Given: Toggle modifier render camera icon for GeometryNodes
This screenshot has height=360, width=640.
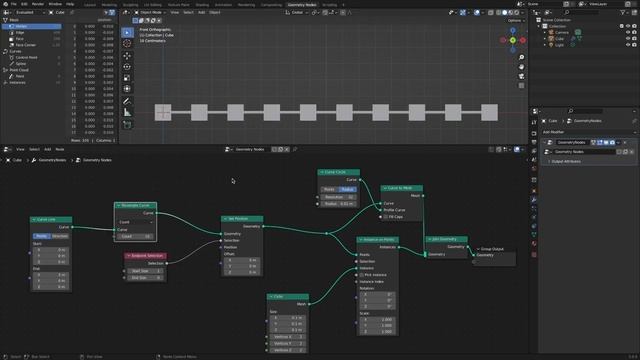Looking at the screenshot, I should 612,142.
